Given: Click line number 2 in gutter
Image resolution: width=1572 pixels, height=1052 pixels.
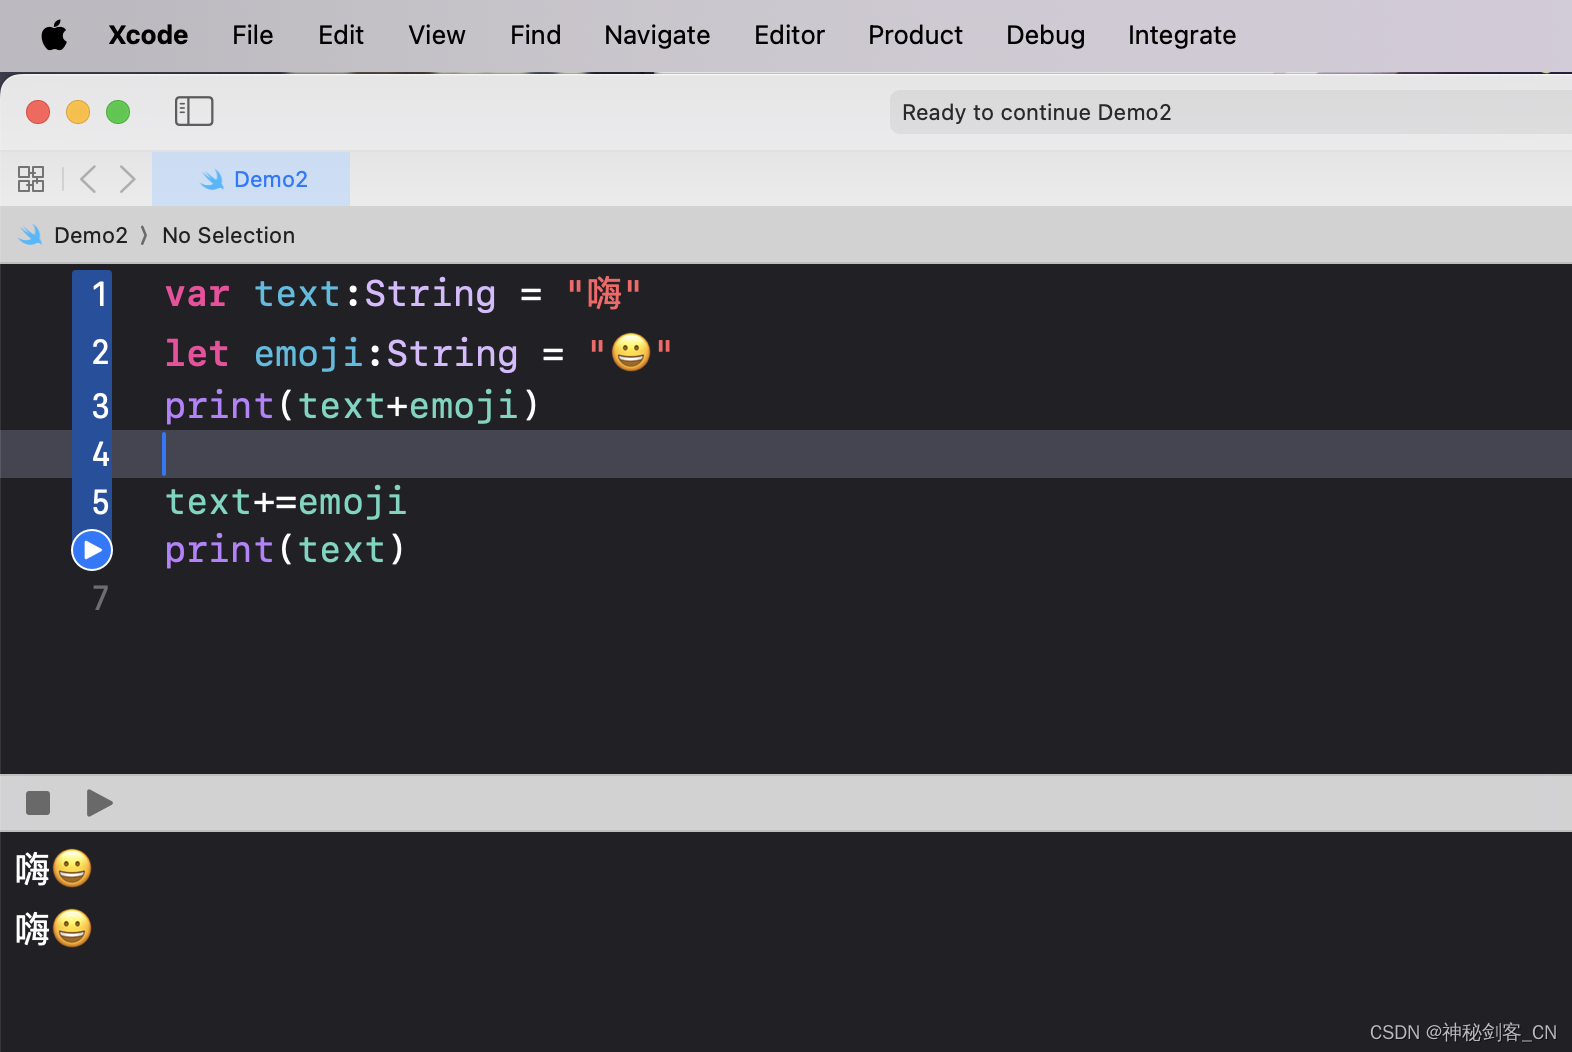Looking at the screenshot, I should point(100,352).
